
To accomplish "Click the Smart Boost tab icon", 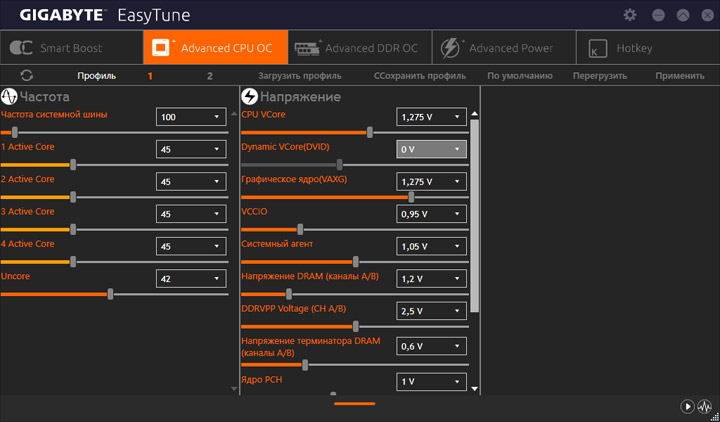I will 21,48.
